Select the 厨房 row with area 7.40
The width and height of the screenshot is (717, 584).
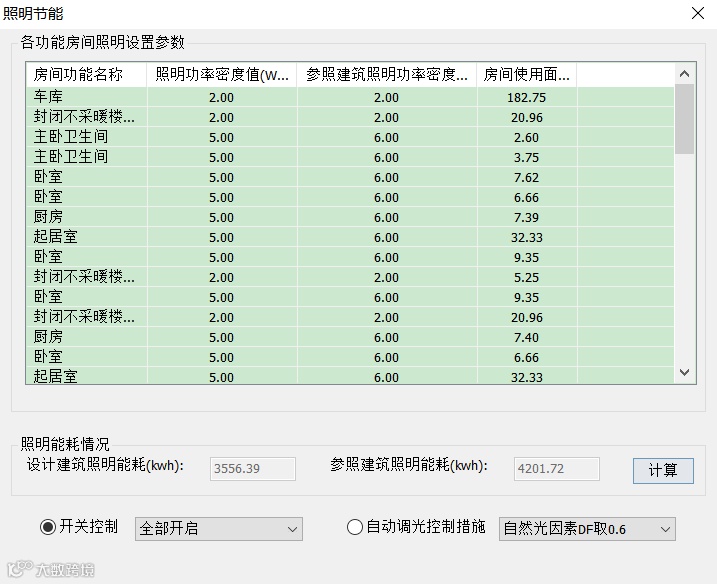350,337
